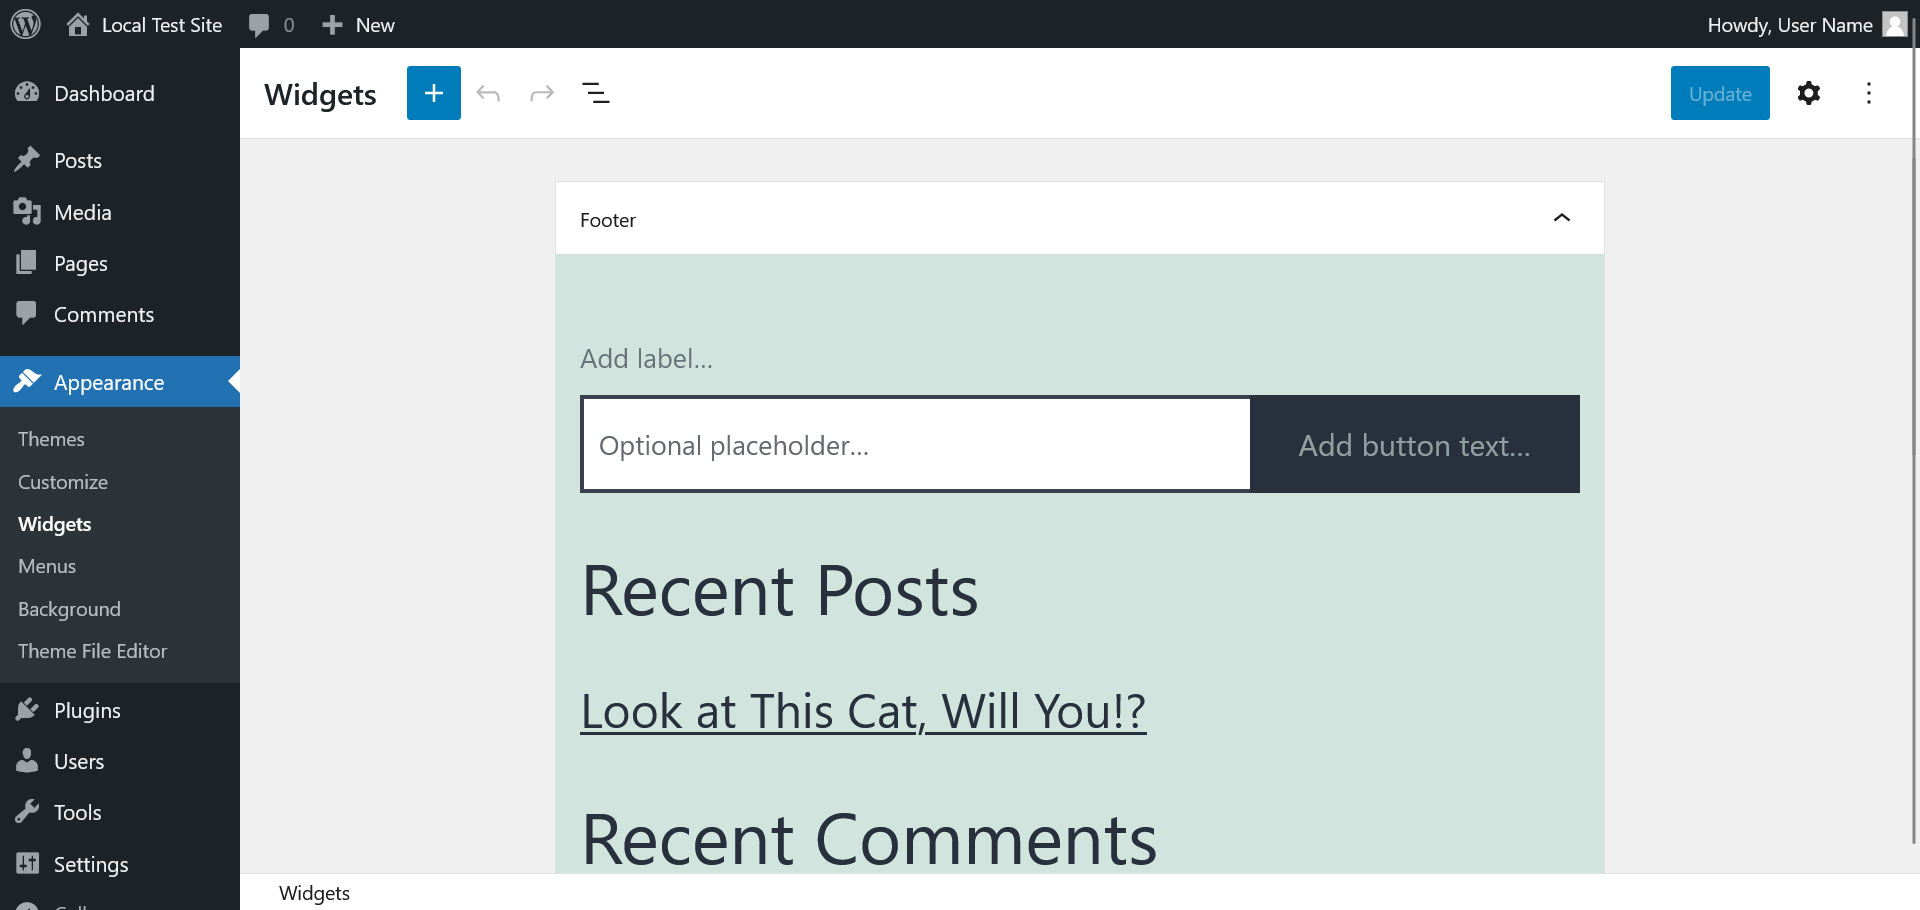The width and height of the screenshot is (1920, 910).
Task: Click the Optional placeholder search field
Action: tap(915, 444)
